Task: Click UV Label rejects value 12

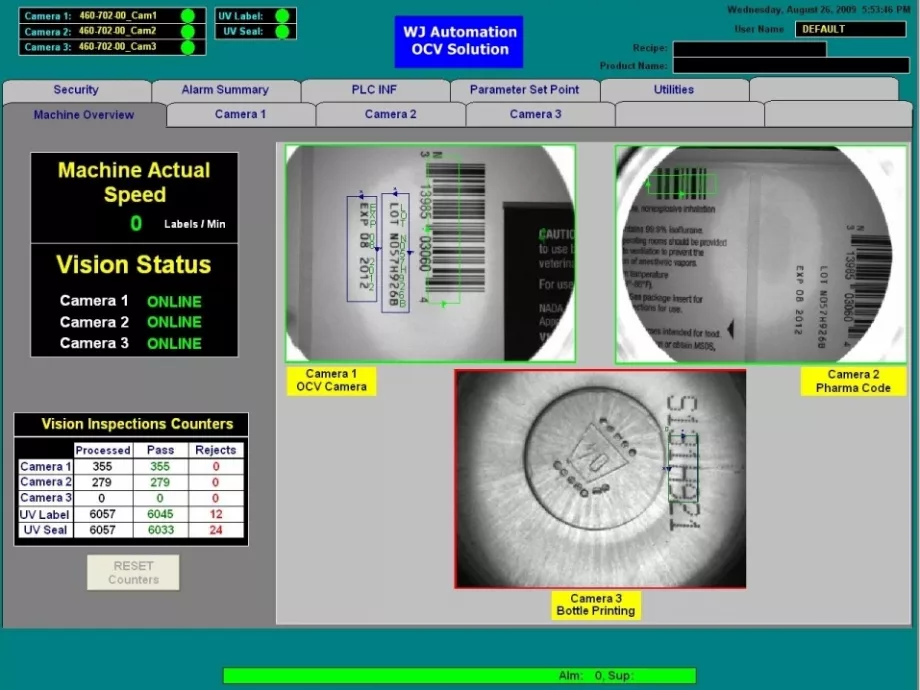Action: [216, 514]
